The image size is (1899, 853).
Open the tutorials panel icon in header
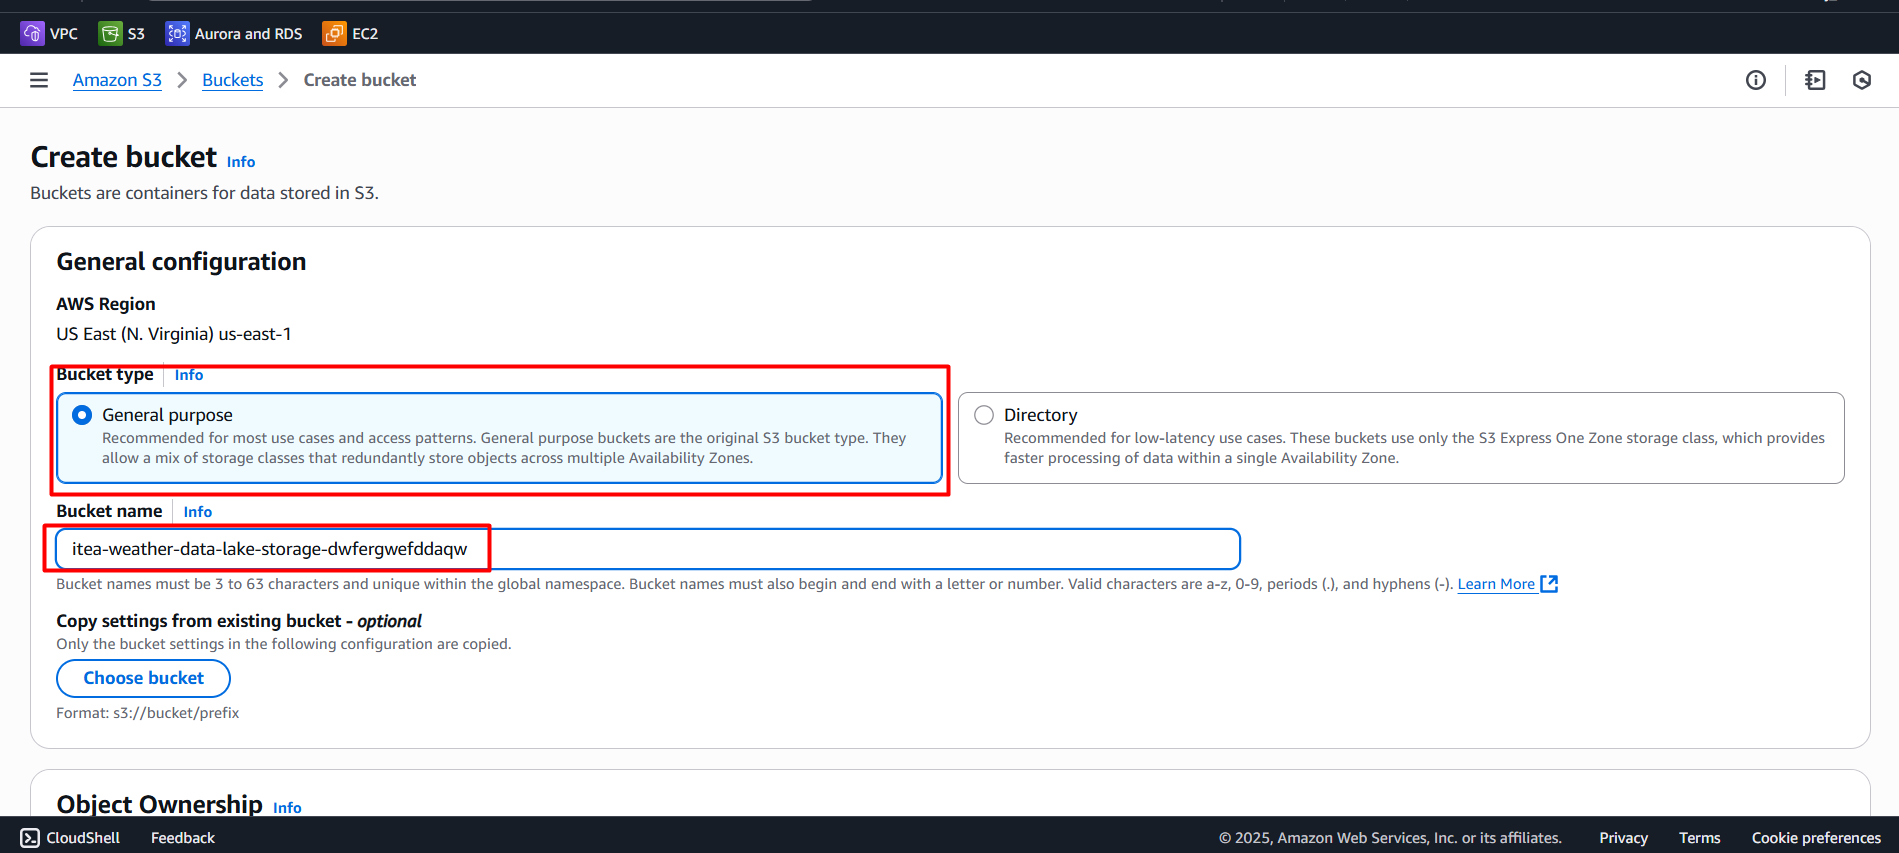tap(1814, 80)
